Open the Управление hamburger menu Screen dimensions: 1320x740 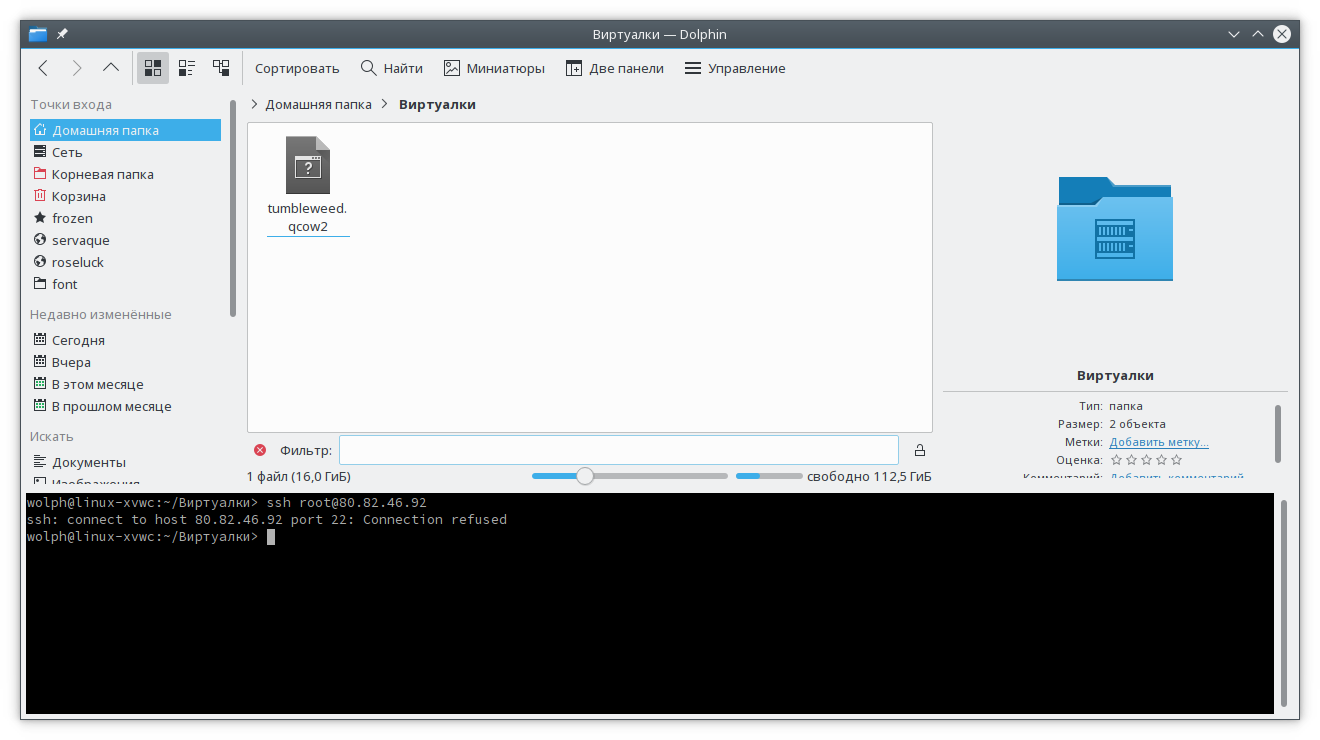point(735,68)
